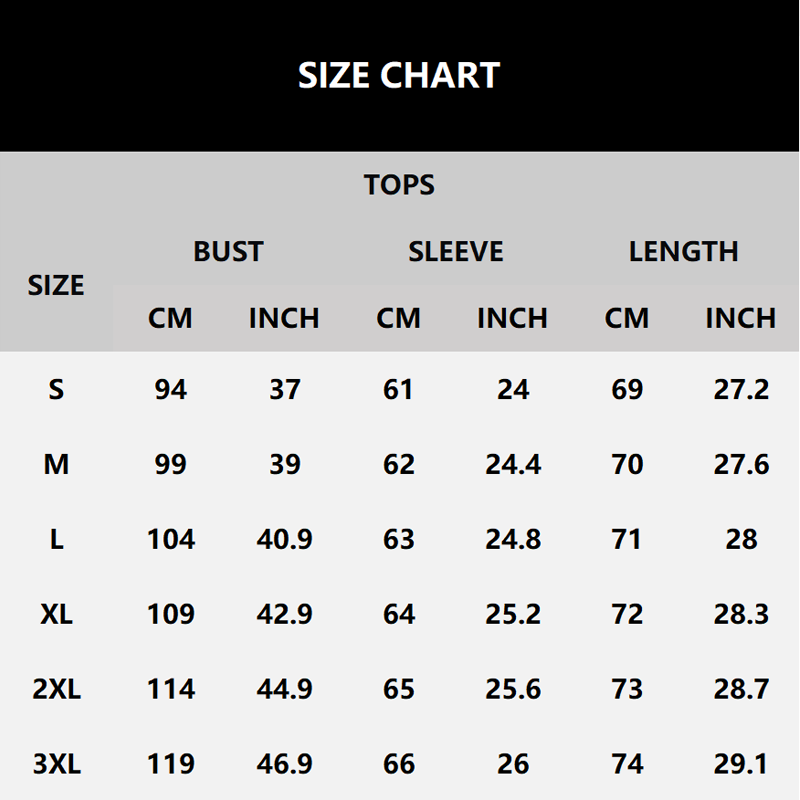800x800 pixels.
Task: Select the BUST column header
Action: pyautogui.click(x=228, y=251)
